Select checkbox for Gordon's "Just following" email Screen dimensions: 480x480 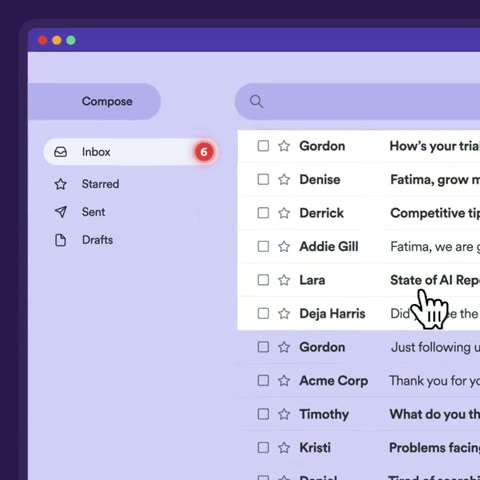[x=263, y=347]
